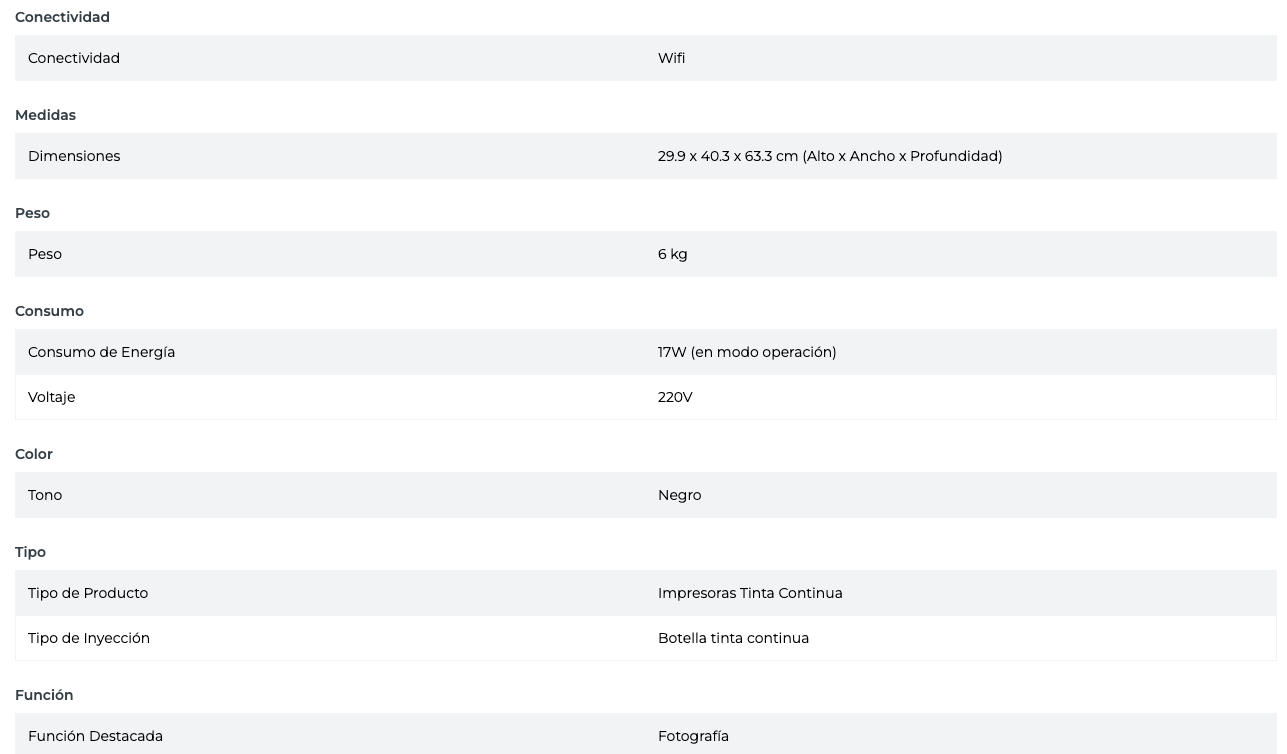This screenshot has height=754, width=1287.
Task: Select the Fotografía function value
Action: [x=693, y=736]
